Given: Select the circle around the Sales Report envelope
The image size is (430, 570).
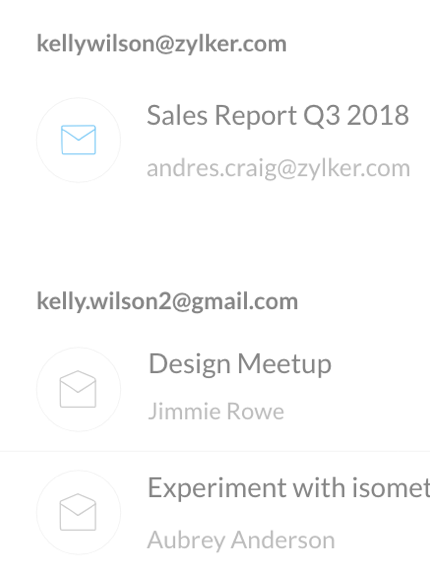Looking at the screenshot, I should pyautogui.click(x=79, y=140).
